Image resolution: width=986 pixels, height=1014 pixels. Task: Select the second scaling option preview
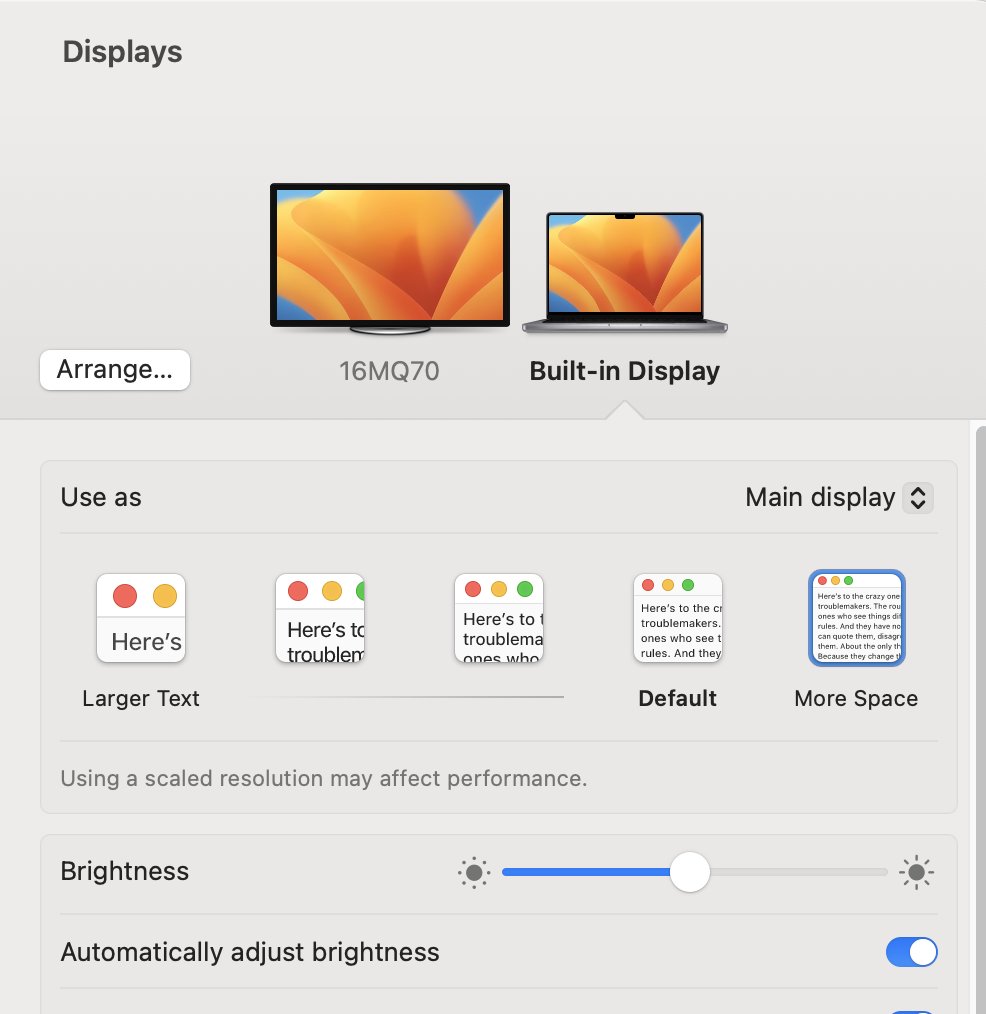point(320,617)
